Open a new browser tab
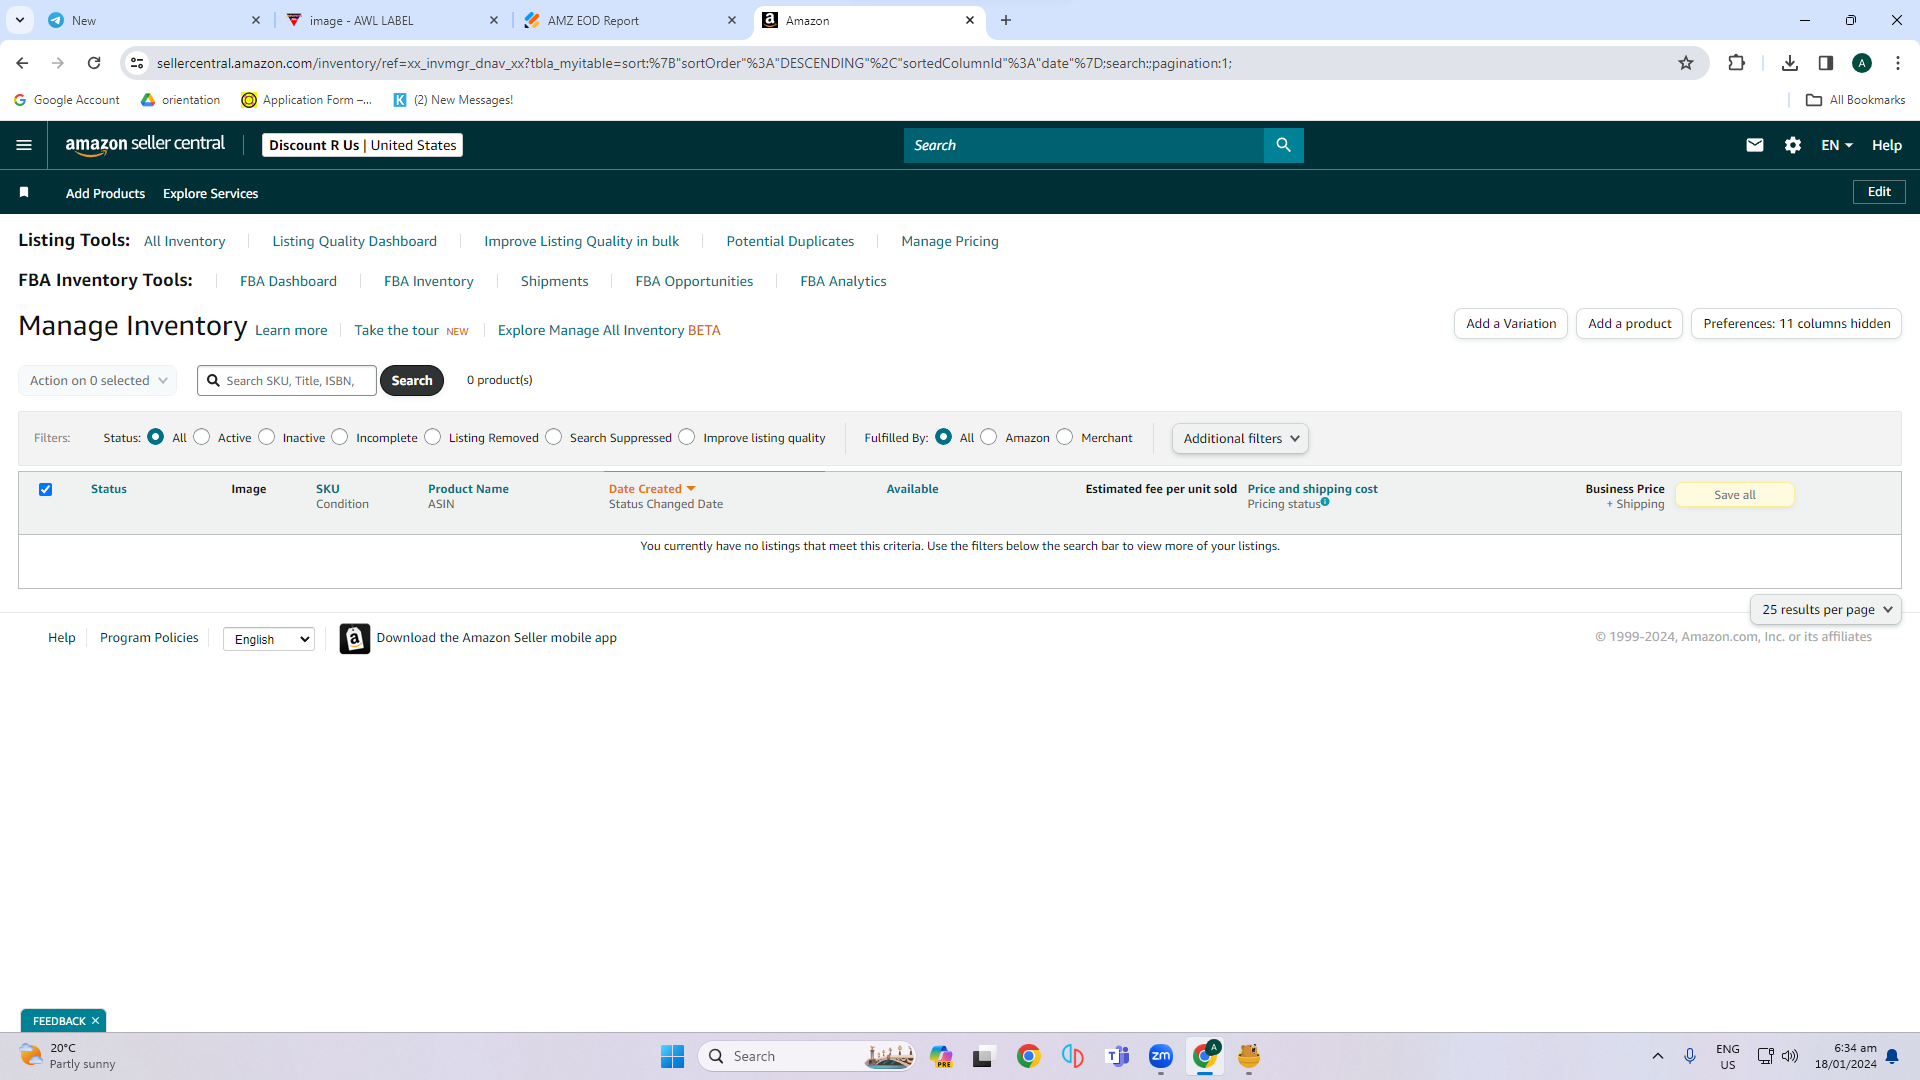 (1006, 20)
